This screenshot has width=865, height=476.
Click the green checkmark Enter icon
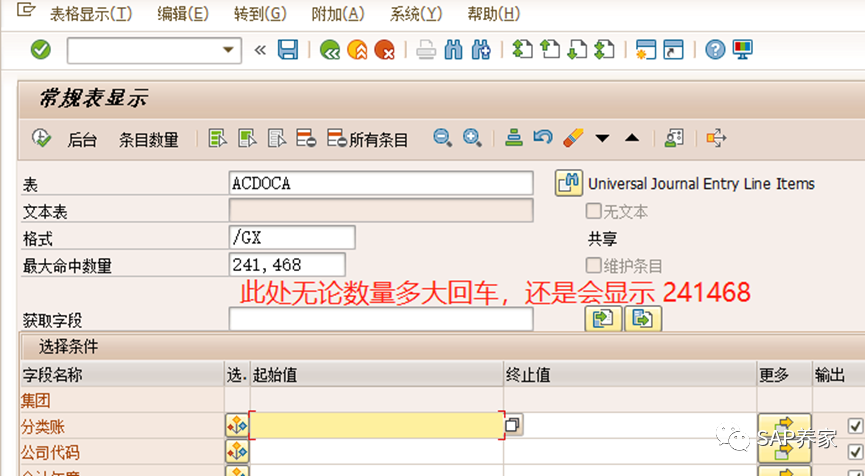40,50
